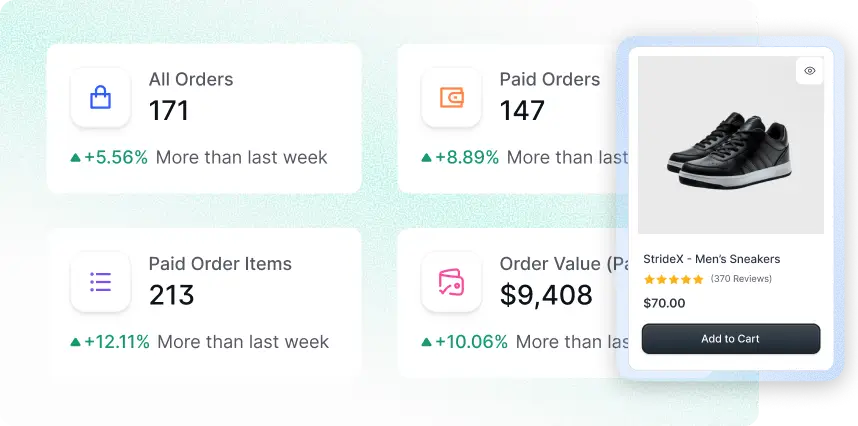
Task: Click the $9,408 order value figure
Action: point(546,295)
